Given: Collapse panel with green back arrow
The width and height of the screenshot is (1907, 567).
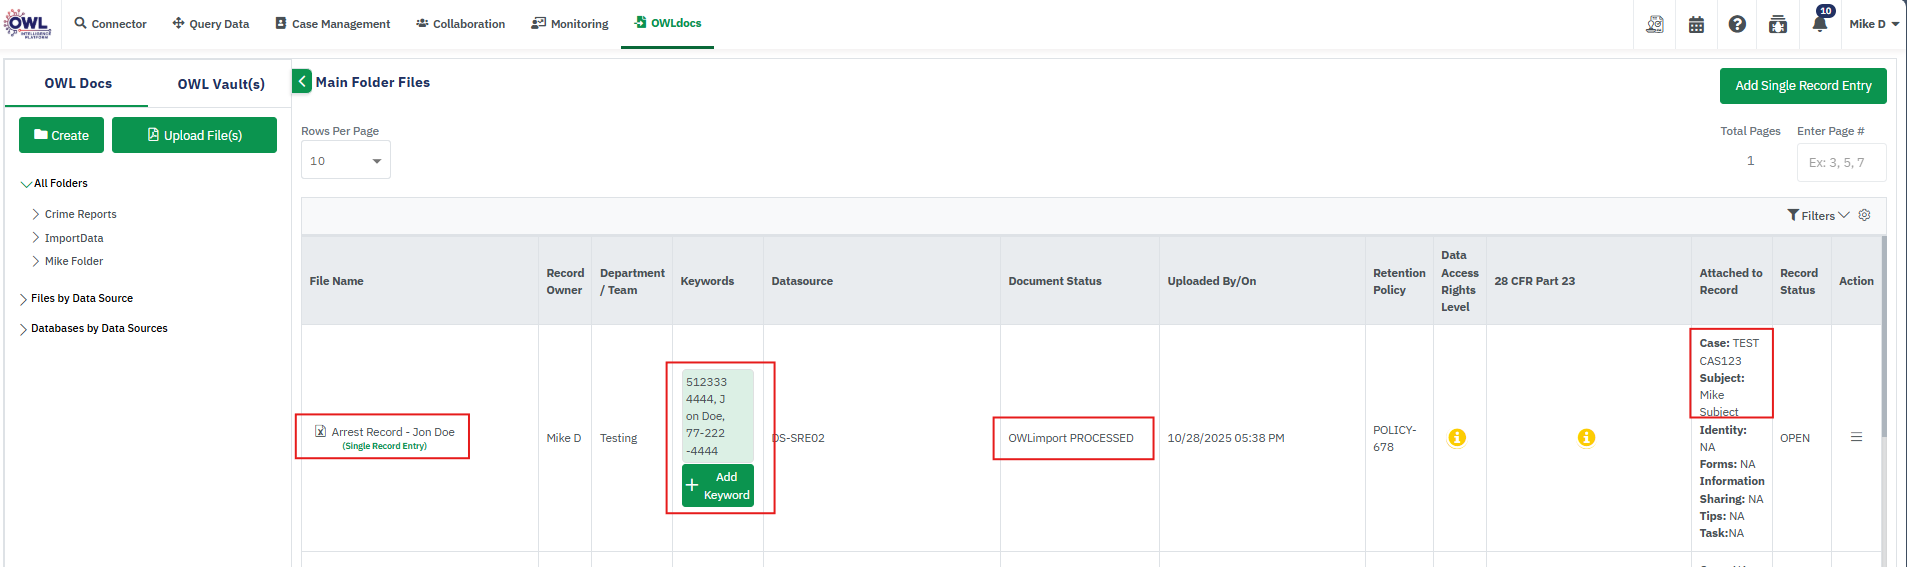Looking at the screenshot, I should point(302,82).
